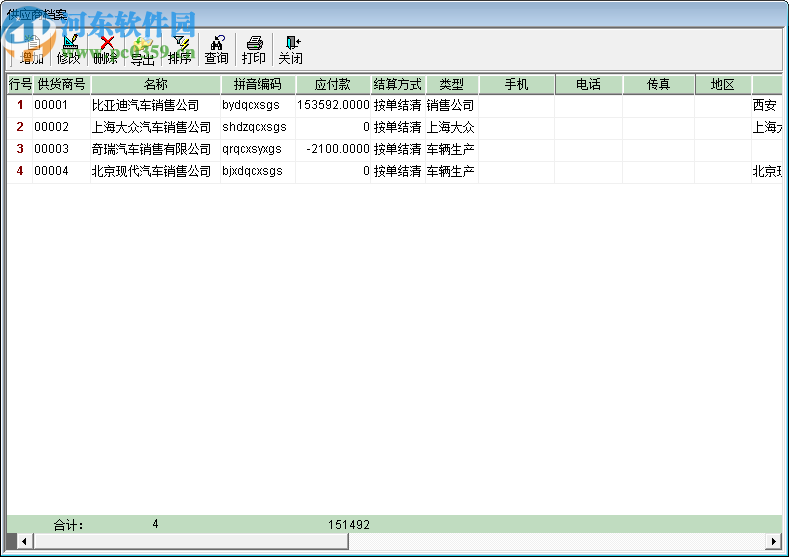This screenshot has height=557, width=789.
Task: Click pinyin code bjxdqcxsgs
Action: click(x=252, y=172)
